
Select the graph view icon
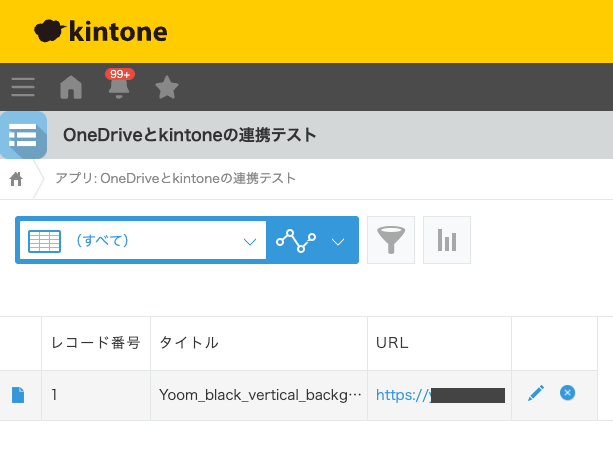pyautogui.click(x=296, y=240)
